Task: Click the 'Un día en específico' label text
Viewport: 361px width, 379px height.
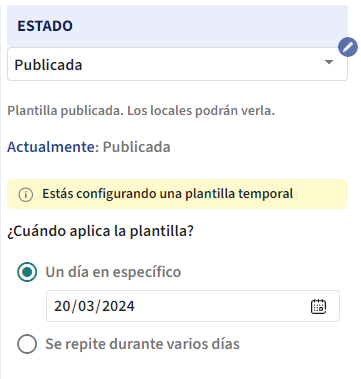Action: pyautogui.click(x=113, y=272)
